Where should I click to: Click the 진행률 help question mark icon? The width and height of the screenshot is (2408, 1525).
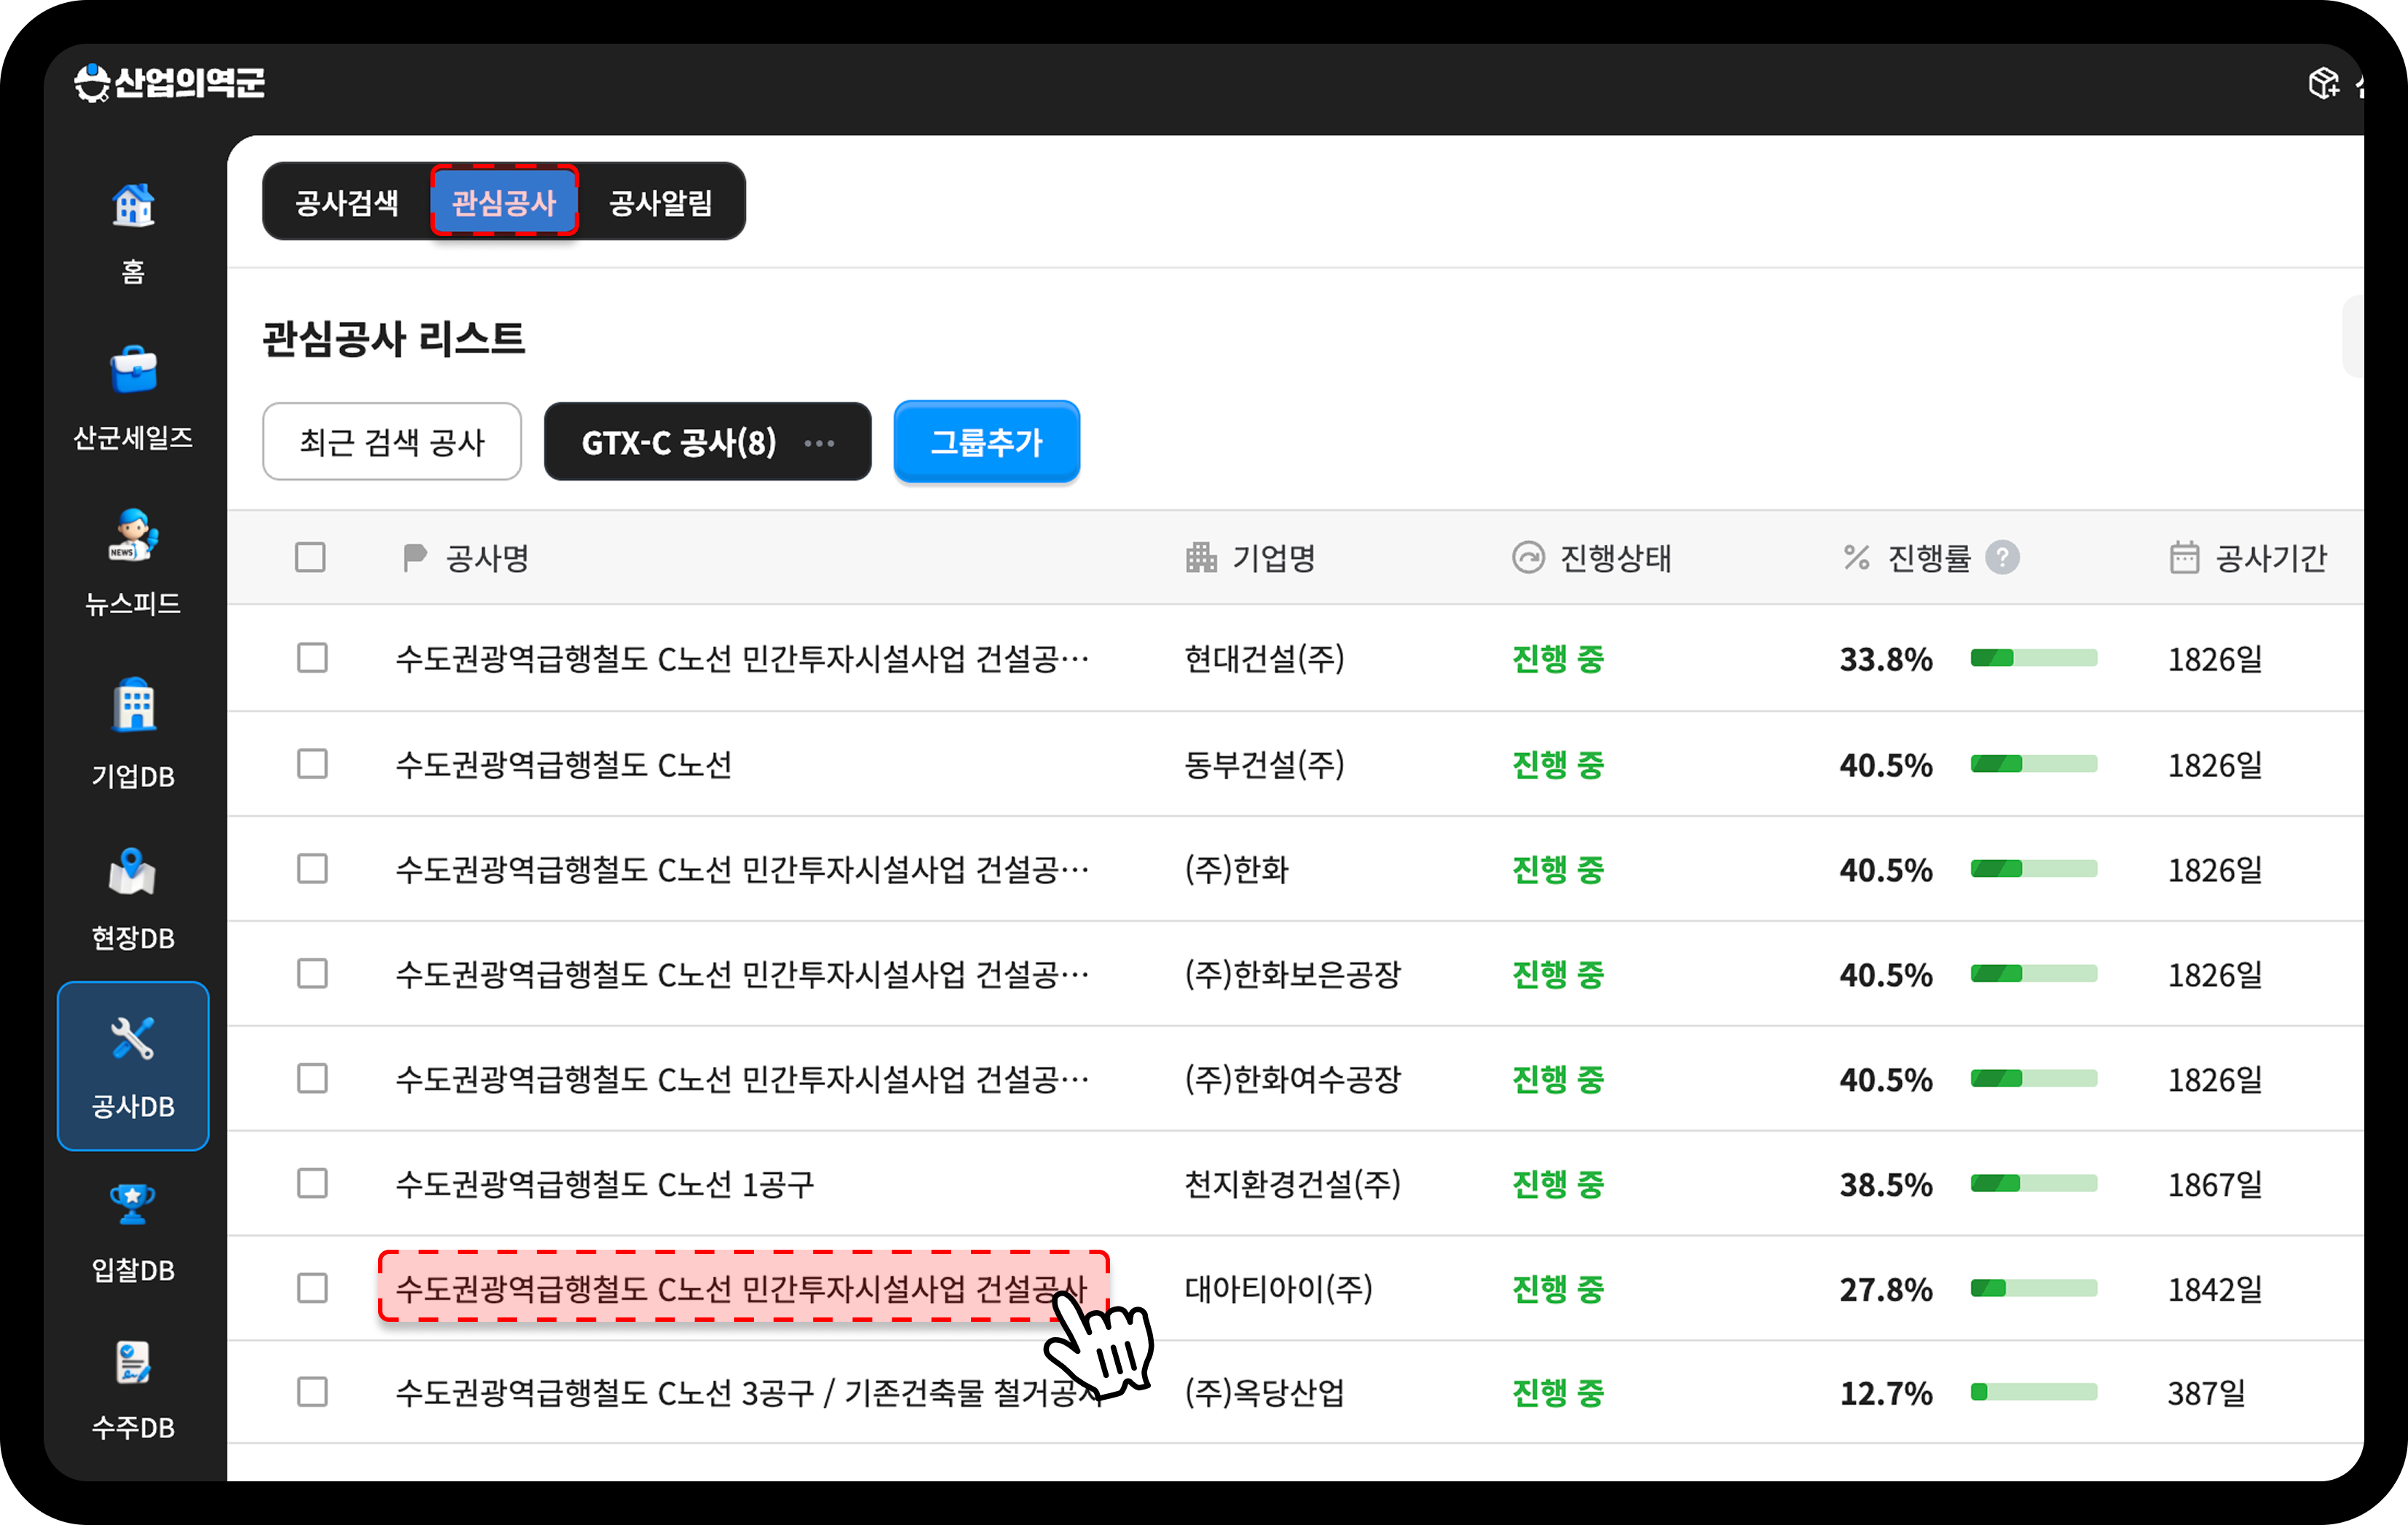[2003, 557]
